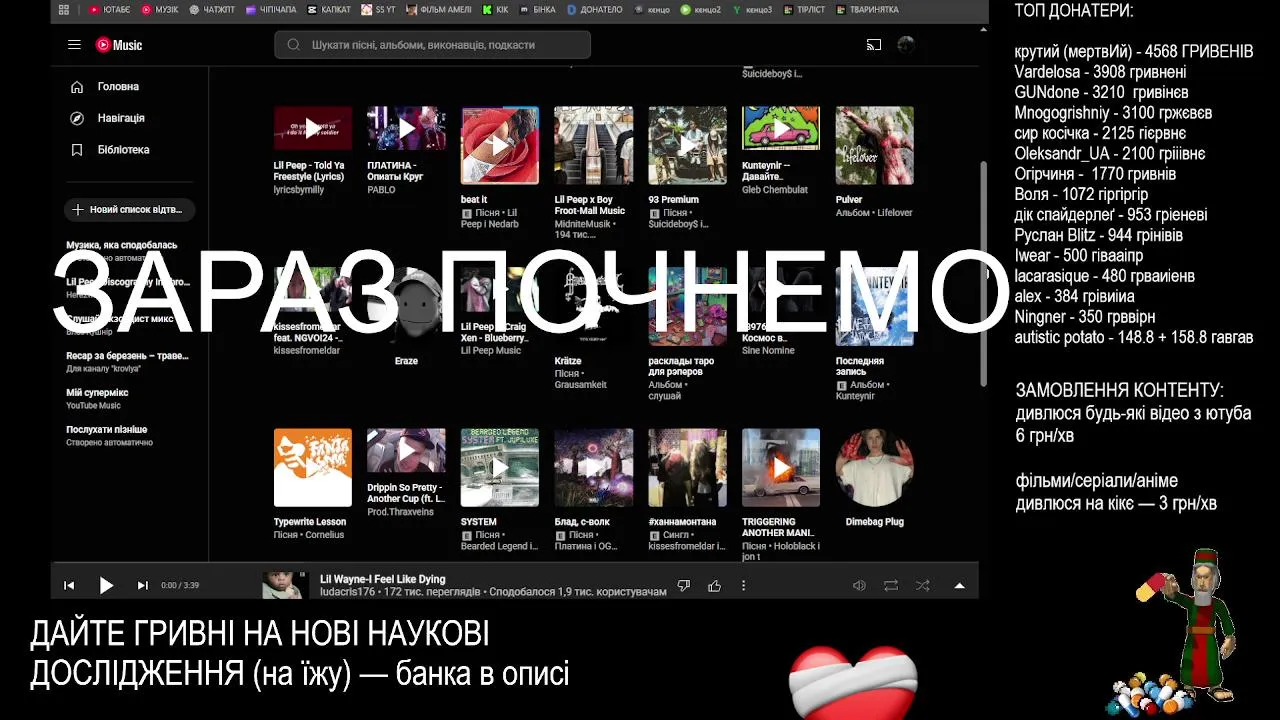Open more options for current song

point(743,585)
